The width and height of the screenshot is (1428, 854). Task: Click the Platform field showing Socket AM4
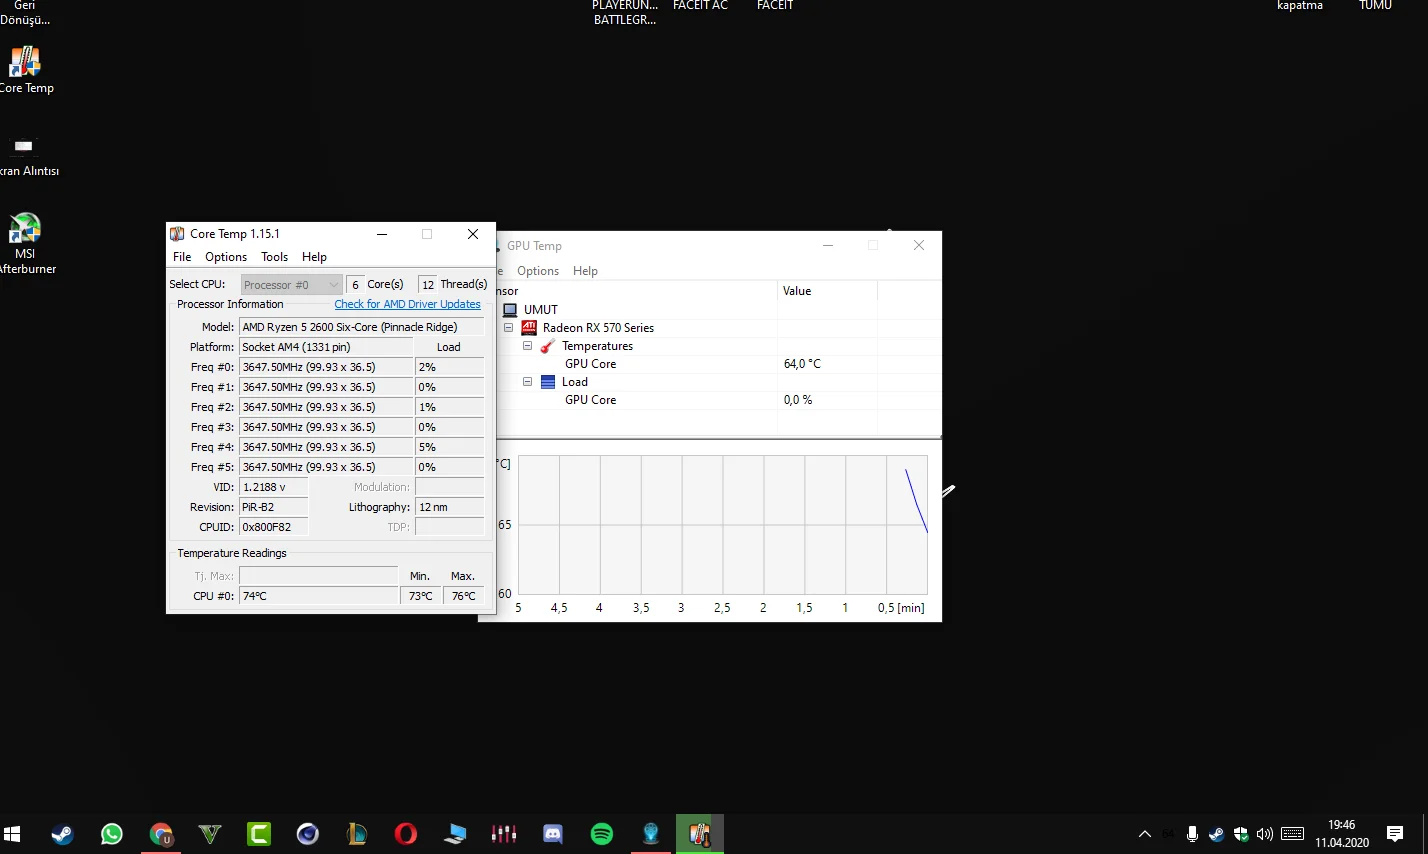coord(326,347)
